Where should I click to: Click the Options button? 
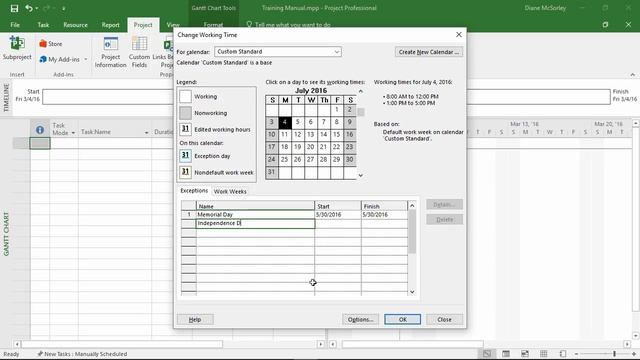(360, 320)
